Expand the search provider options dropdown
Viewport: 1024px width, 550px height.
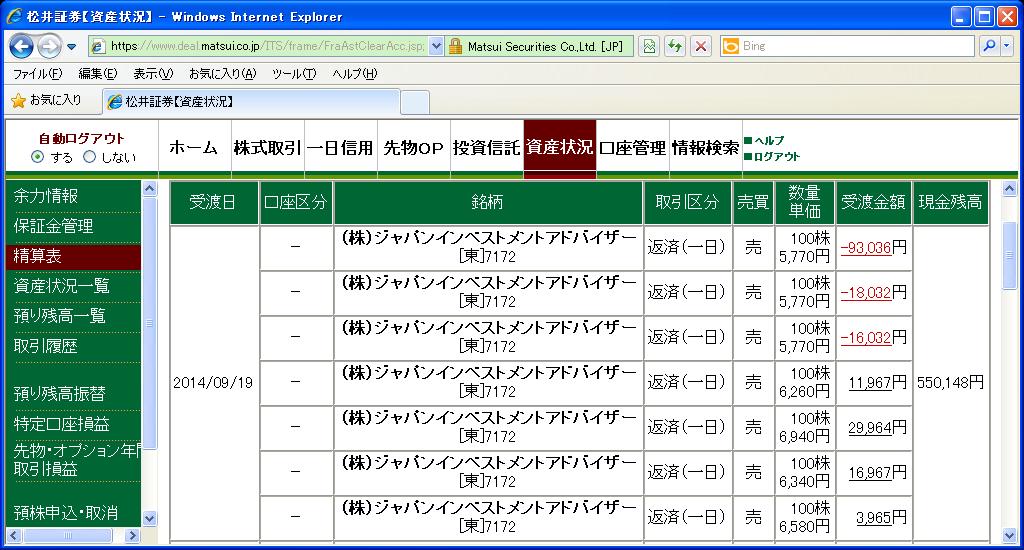click(1007, 46)
